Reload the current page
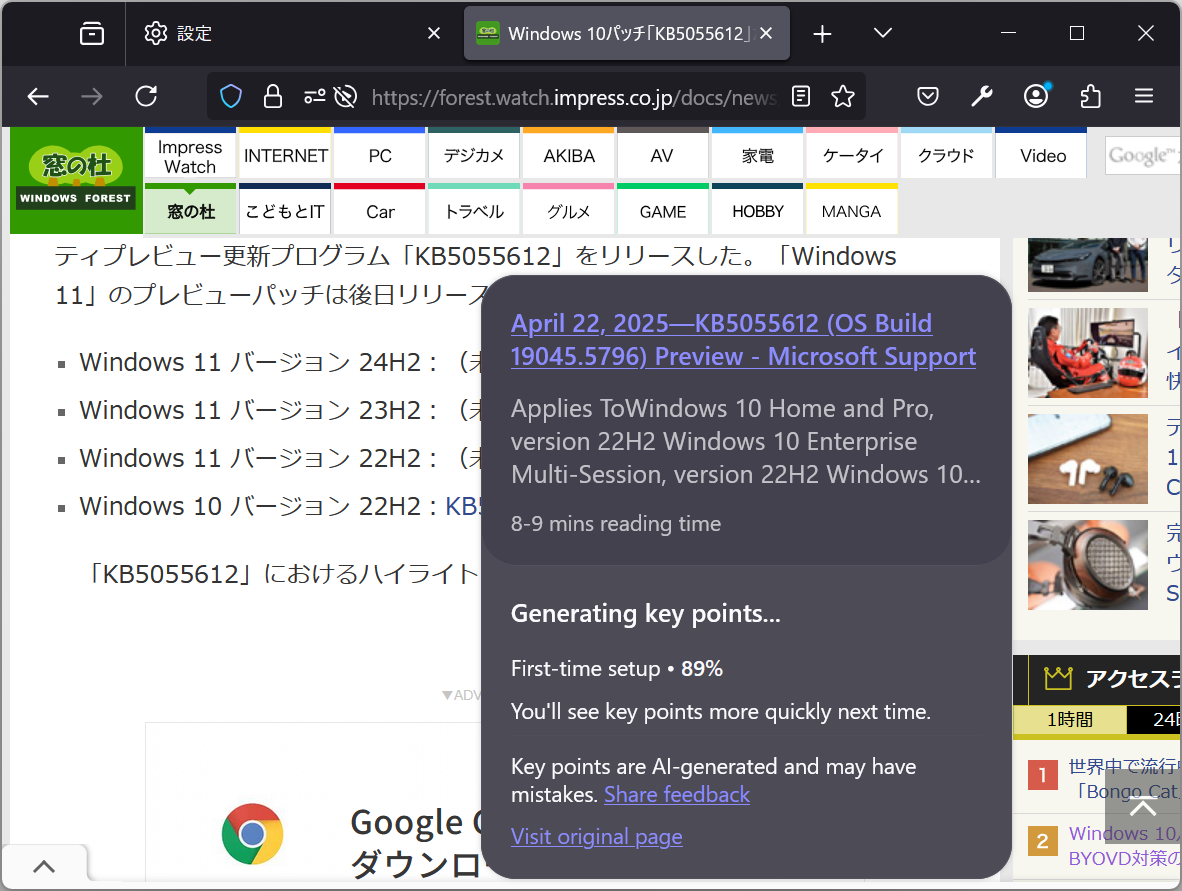This screenshot has height=891, width=1182. (x=146, y=96)
